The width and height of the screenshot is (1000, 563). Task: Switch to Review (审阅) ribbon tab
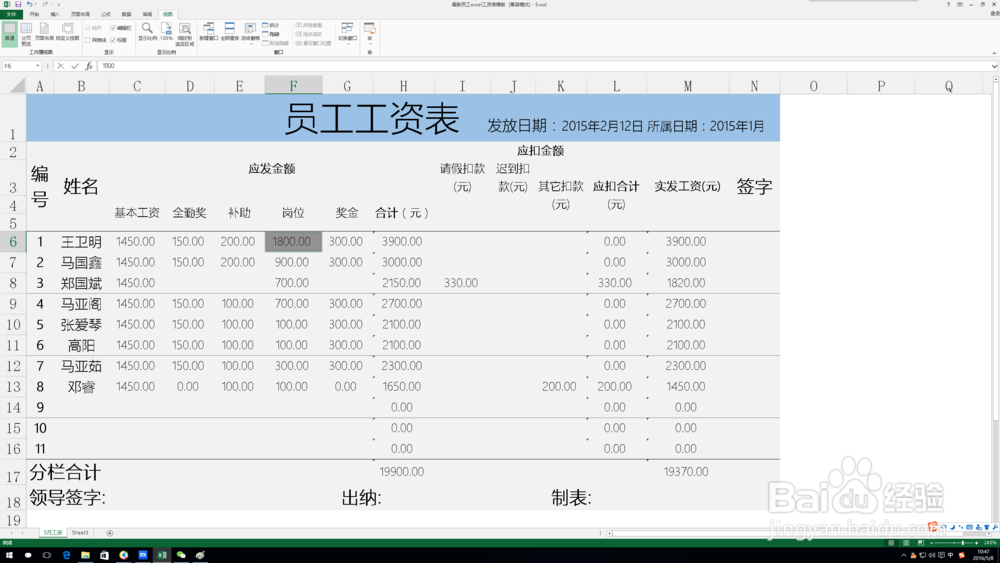(x=147, y=14)
